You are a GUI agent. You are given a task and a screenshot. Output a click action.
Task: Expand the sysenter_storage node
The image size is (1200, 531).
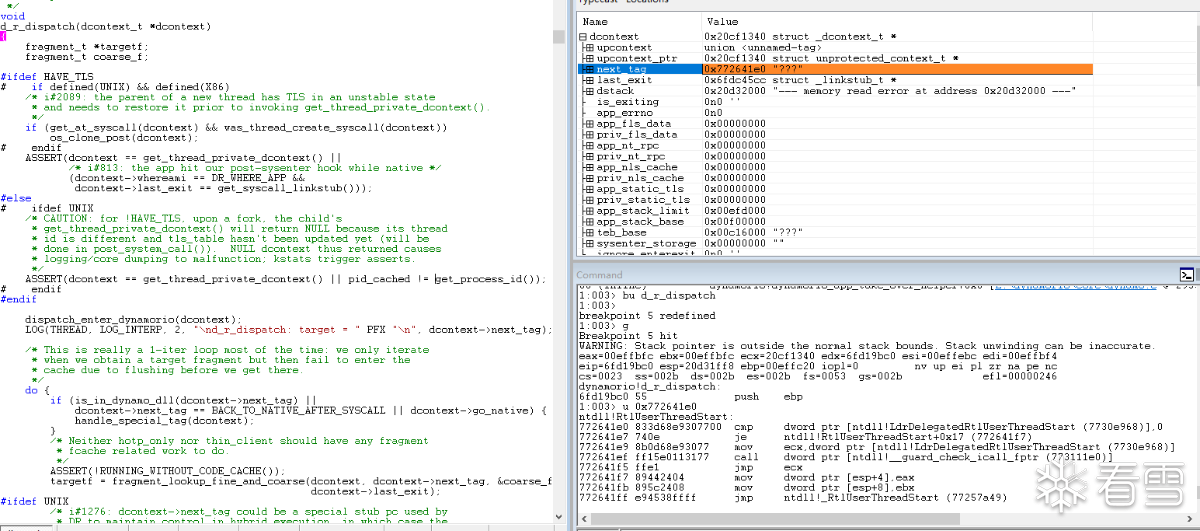(590, 243)
